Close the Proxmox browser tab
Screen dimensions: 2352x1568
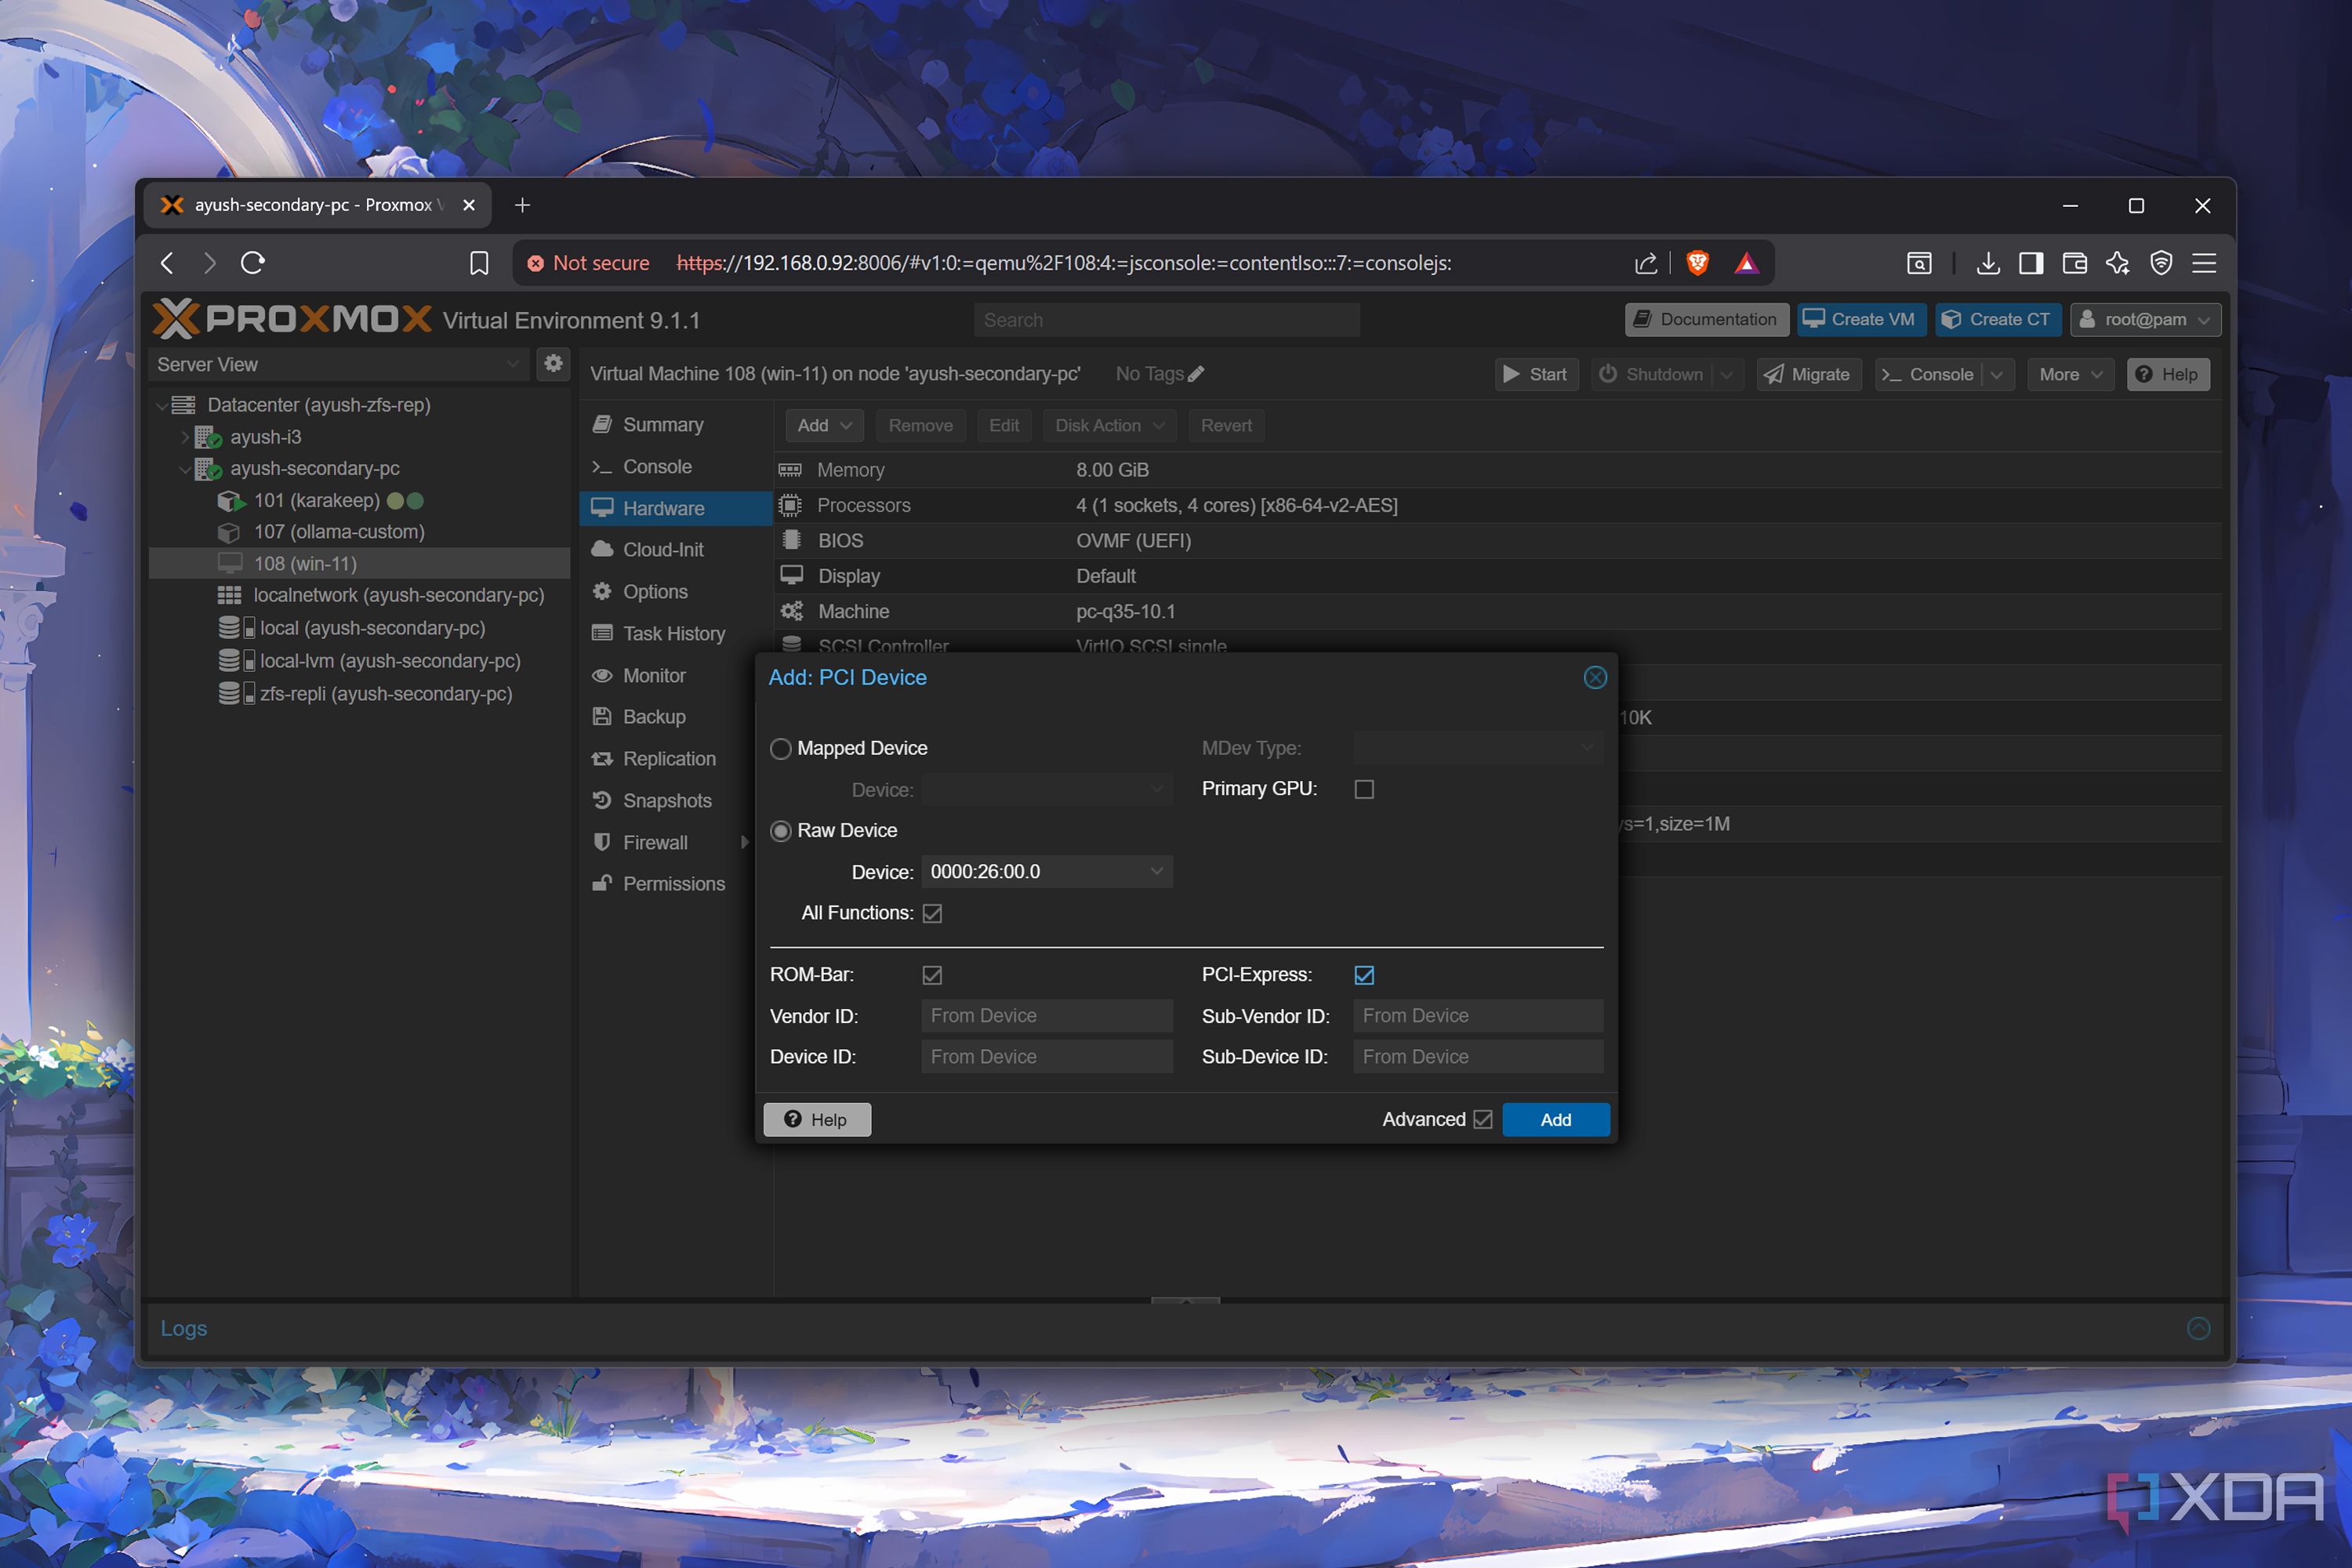tap(469, 205)
